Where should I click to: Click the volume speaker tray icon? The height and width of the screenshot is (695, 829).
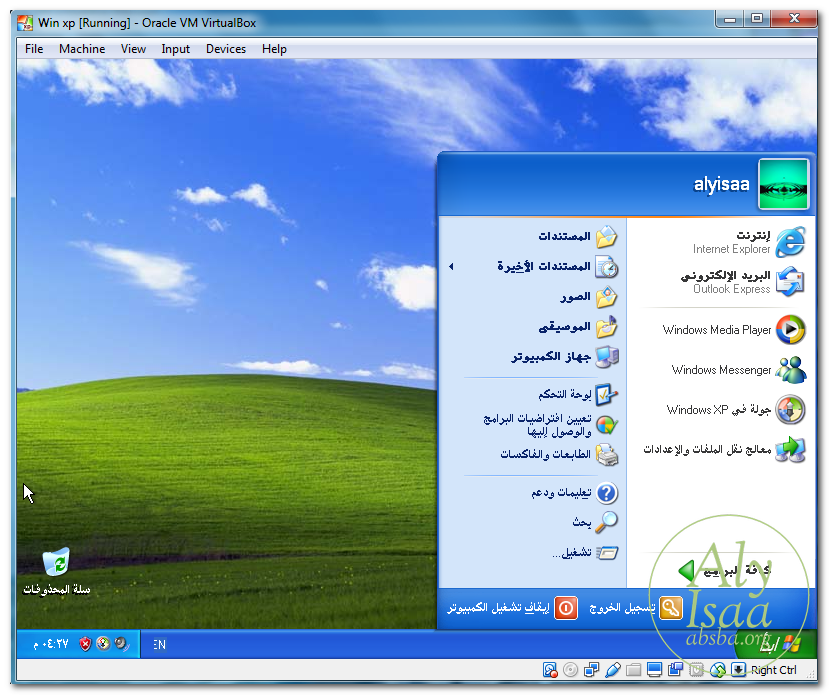(121, 644)
